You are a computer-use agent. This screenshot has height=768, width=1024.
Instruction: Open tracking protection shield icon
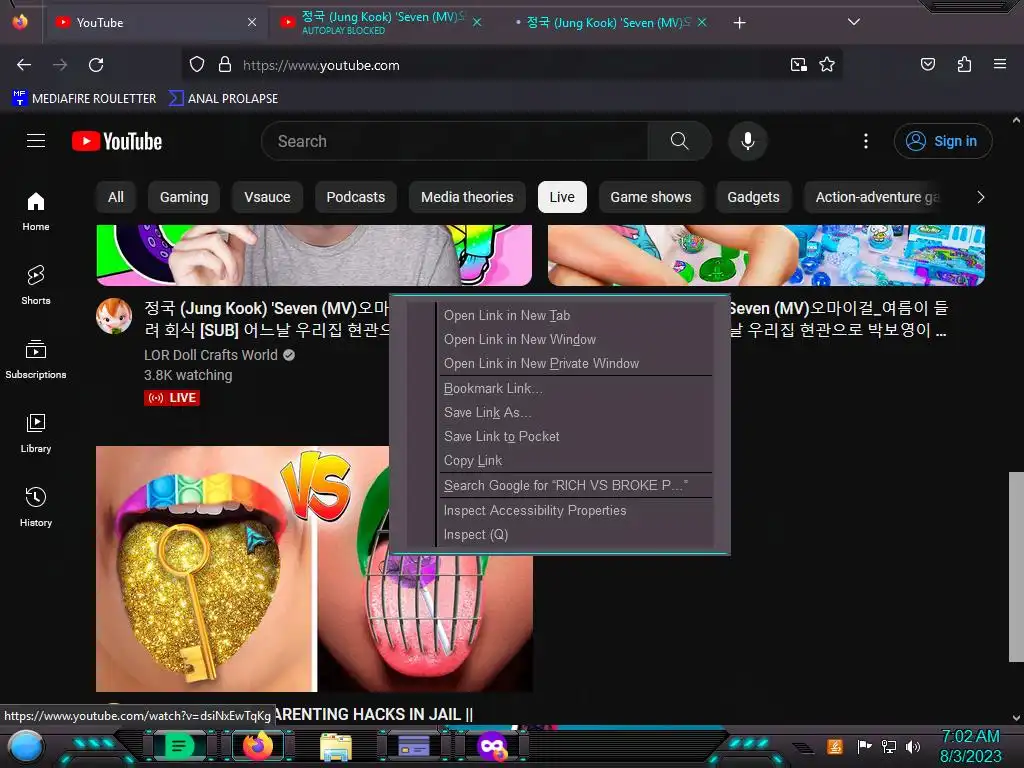coord(197,65)
